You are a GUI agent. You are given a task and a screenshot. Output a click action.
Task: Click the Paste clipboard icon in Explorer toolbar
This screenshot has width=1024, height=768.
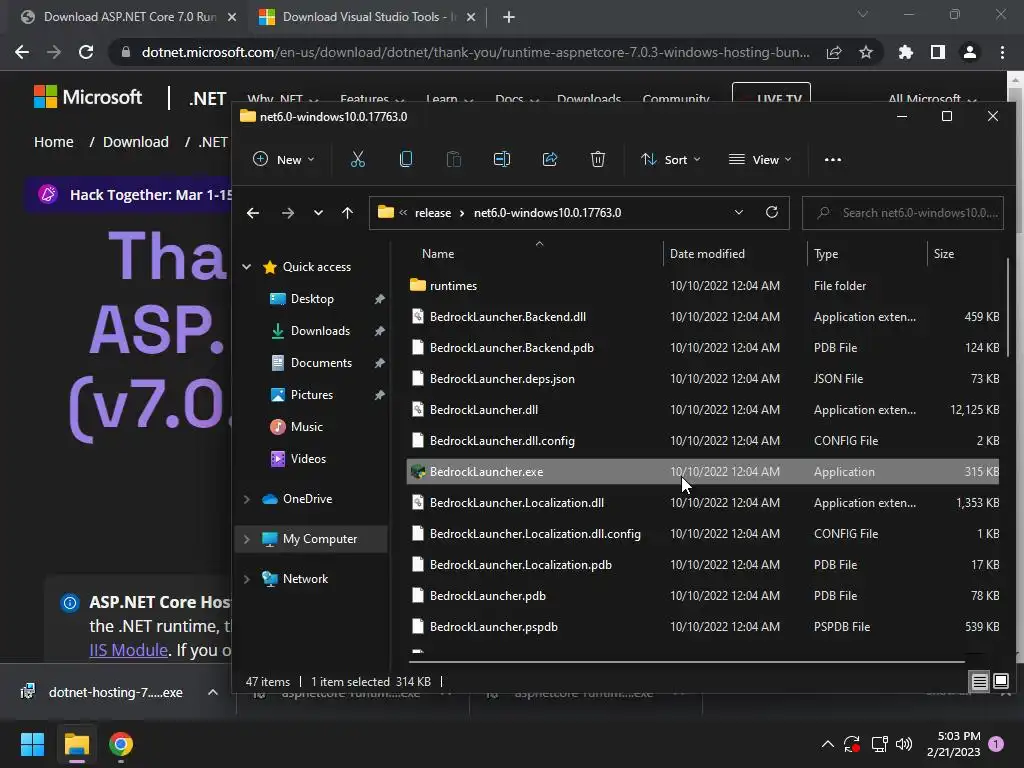[454, 159]
